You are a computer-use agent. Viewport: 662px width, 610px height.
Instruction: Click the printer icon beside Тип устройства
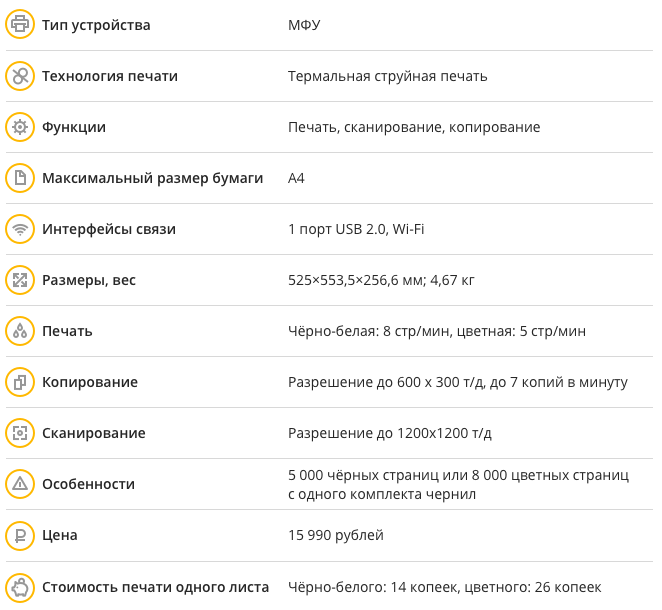(x=19, y=25)
